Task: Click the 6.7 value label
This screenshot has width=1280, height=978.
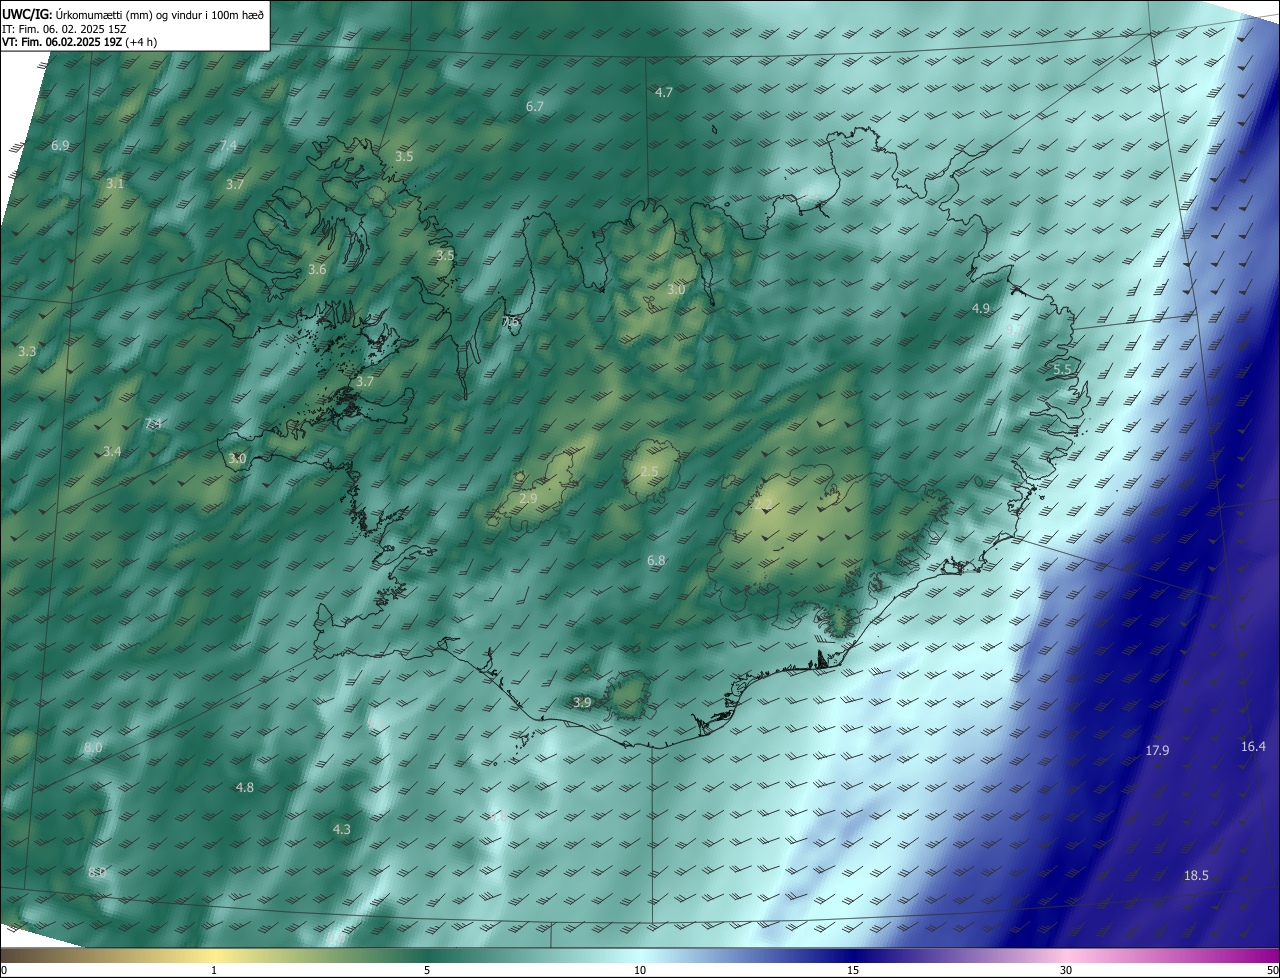Action: pos(535,106)
